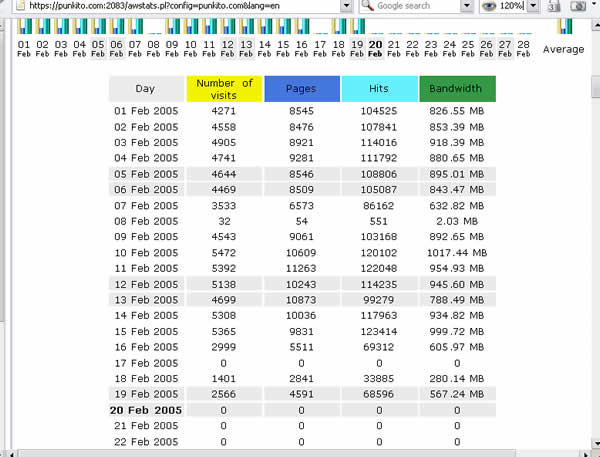Click the '12 Feb 2005' row date
This screenshot has width=600, height=457.
coord(146,284)
